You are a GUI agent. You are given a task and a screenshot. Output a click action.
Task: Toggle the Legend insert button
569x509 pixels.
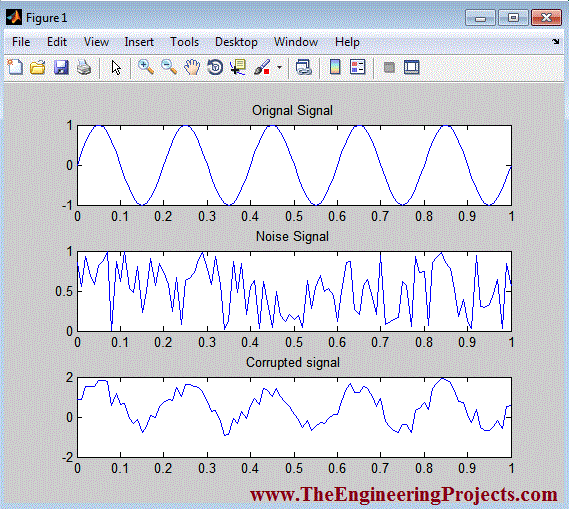357,67
